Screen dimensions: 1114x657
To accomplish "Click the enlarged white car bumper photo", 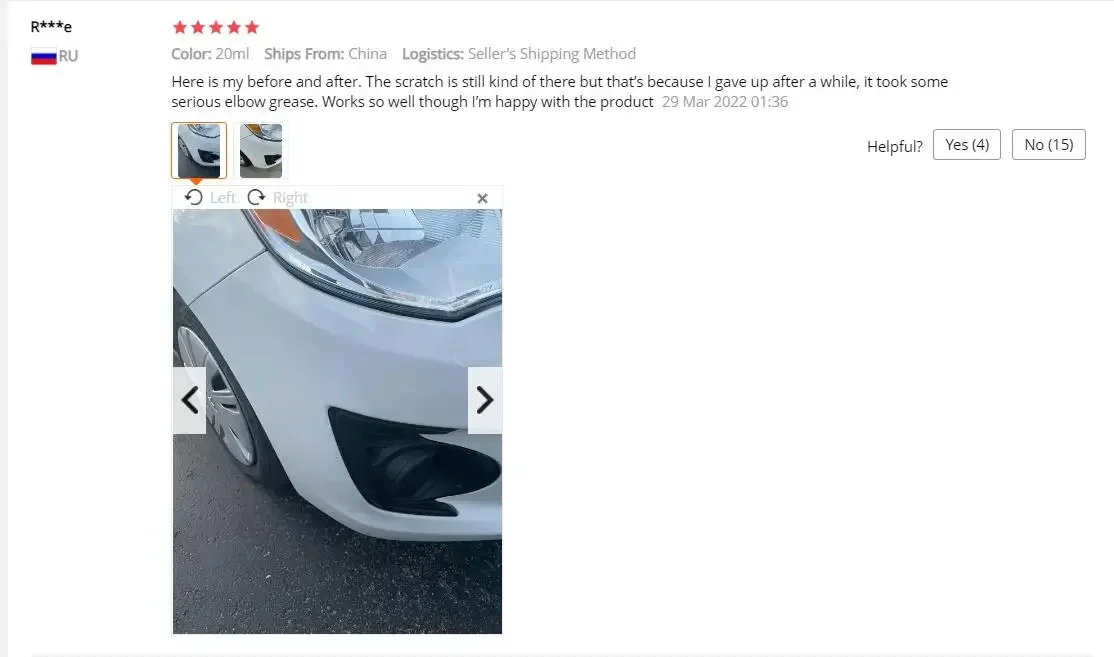I will pos(337,420).
